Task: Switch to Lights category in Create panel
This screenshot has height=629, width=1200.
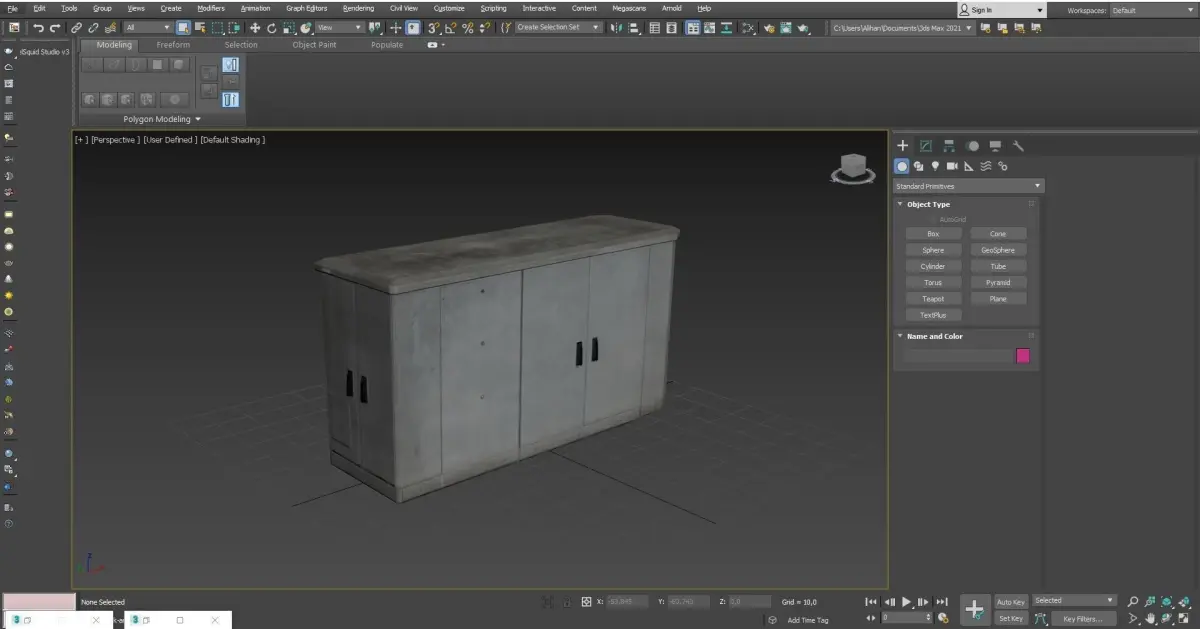Action: (x=935, y=166)
